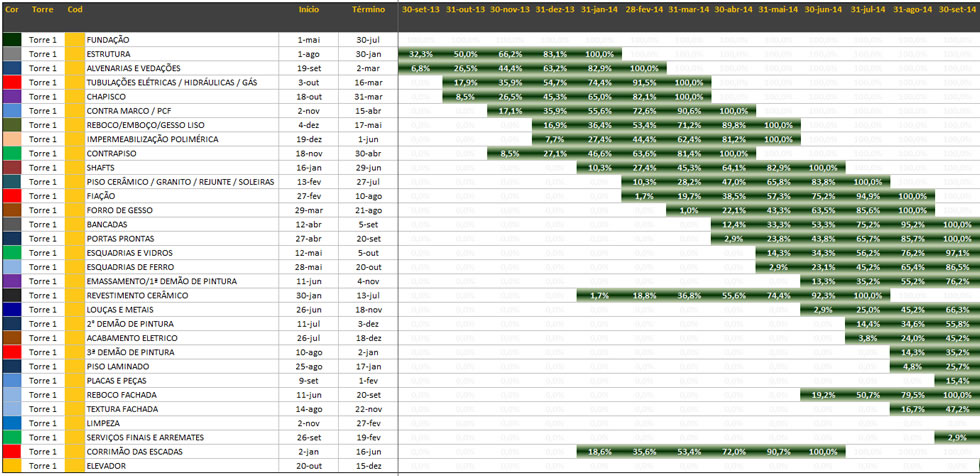
Task: Select the 19-set start date for ALVENARIAS
Action: (309, 68)
